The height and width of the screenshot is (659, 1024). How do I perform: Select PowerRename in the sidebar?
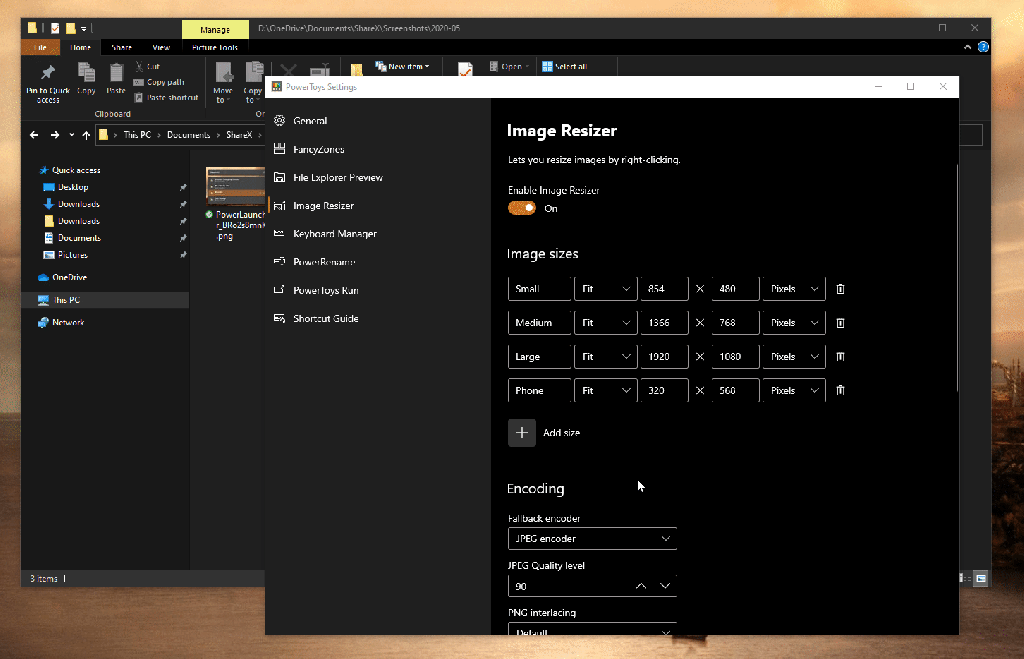pyautogui.click(x=323, y=262)
